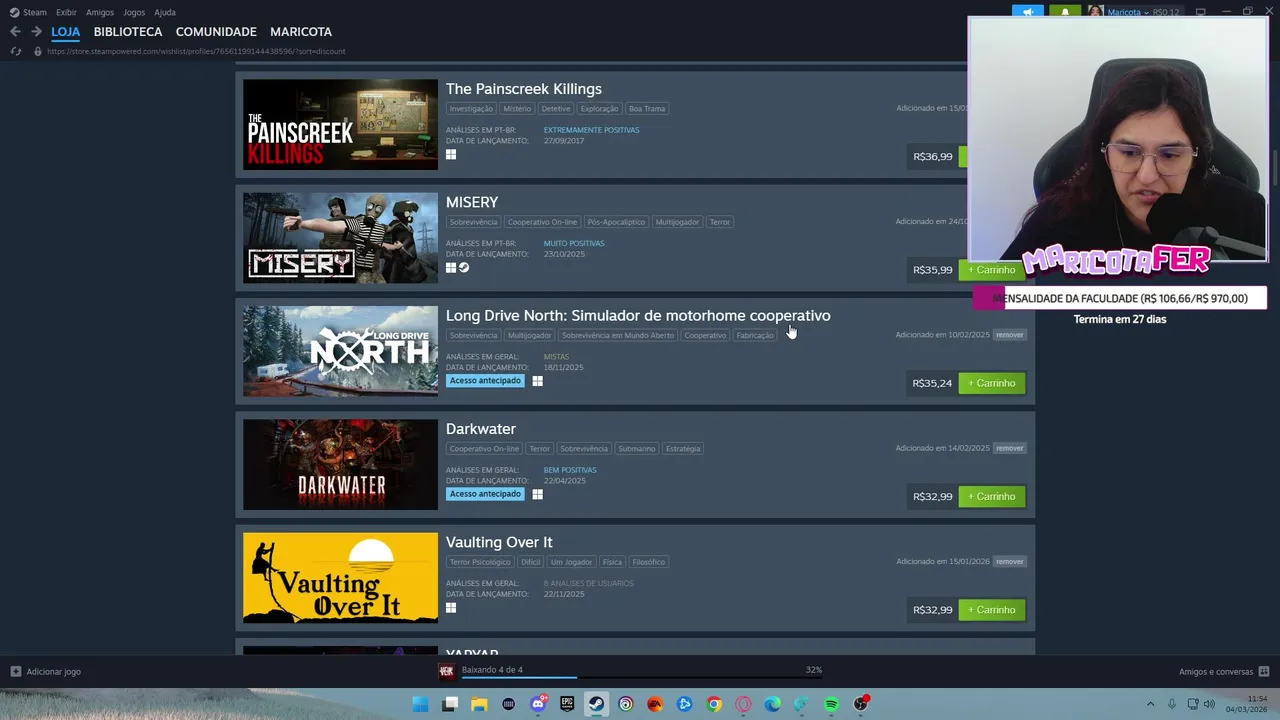Switch to the COMUNIDADE tab
Screen dimensions: 1280x720
216,32
